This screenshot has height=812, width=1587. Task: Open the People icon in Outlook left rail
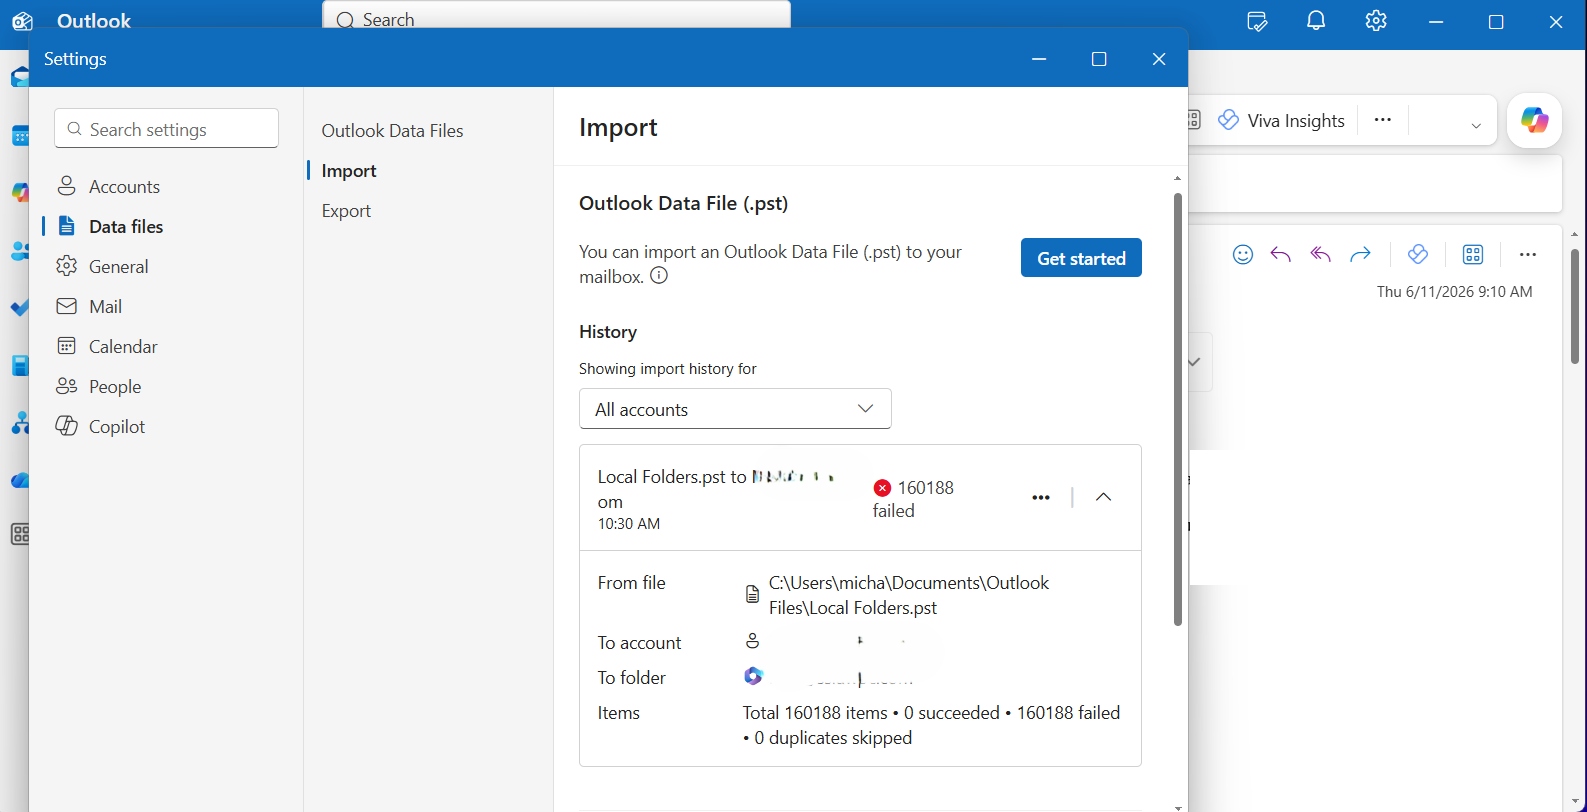(20, 251)
